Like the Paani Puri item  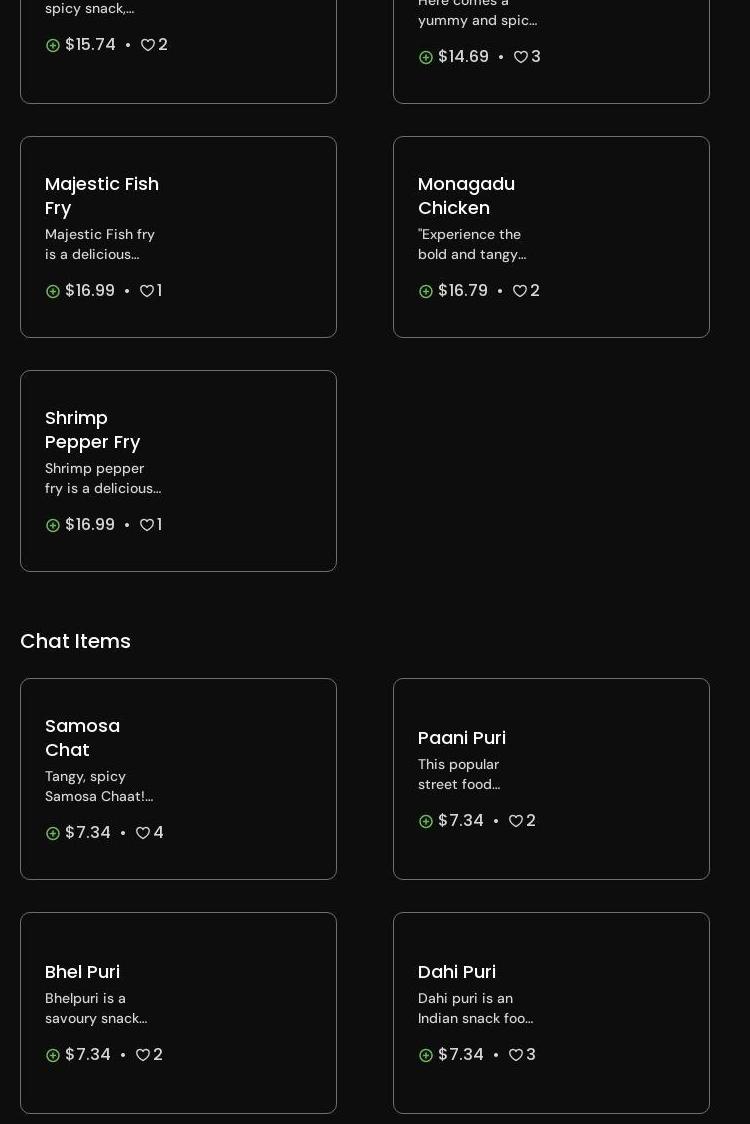coord(516,821)
